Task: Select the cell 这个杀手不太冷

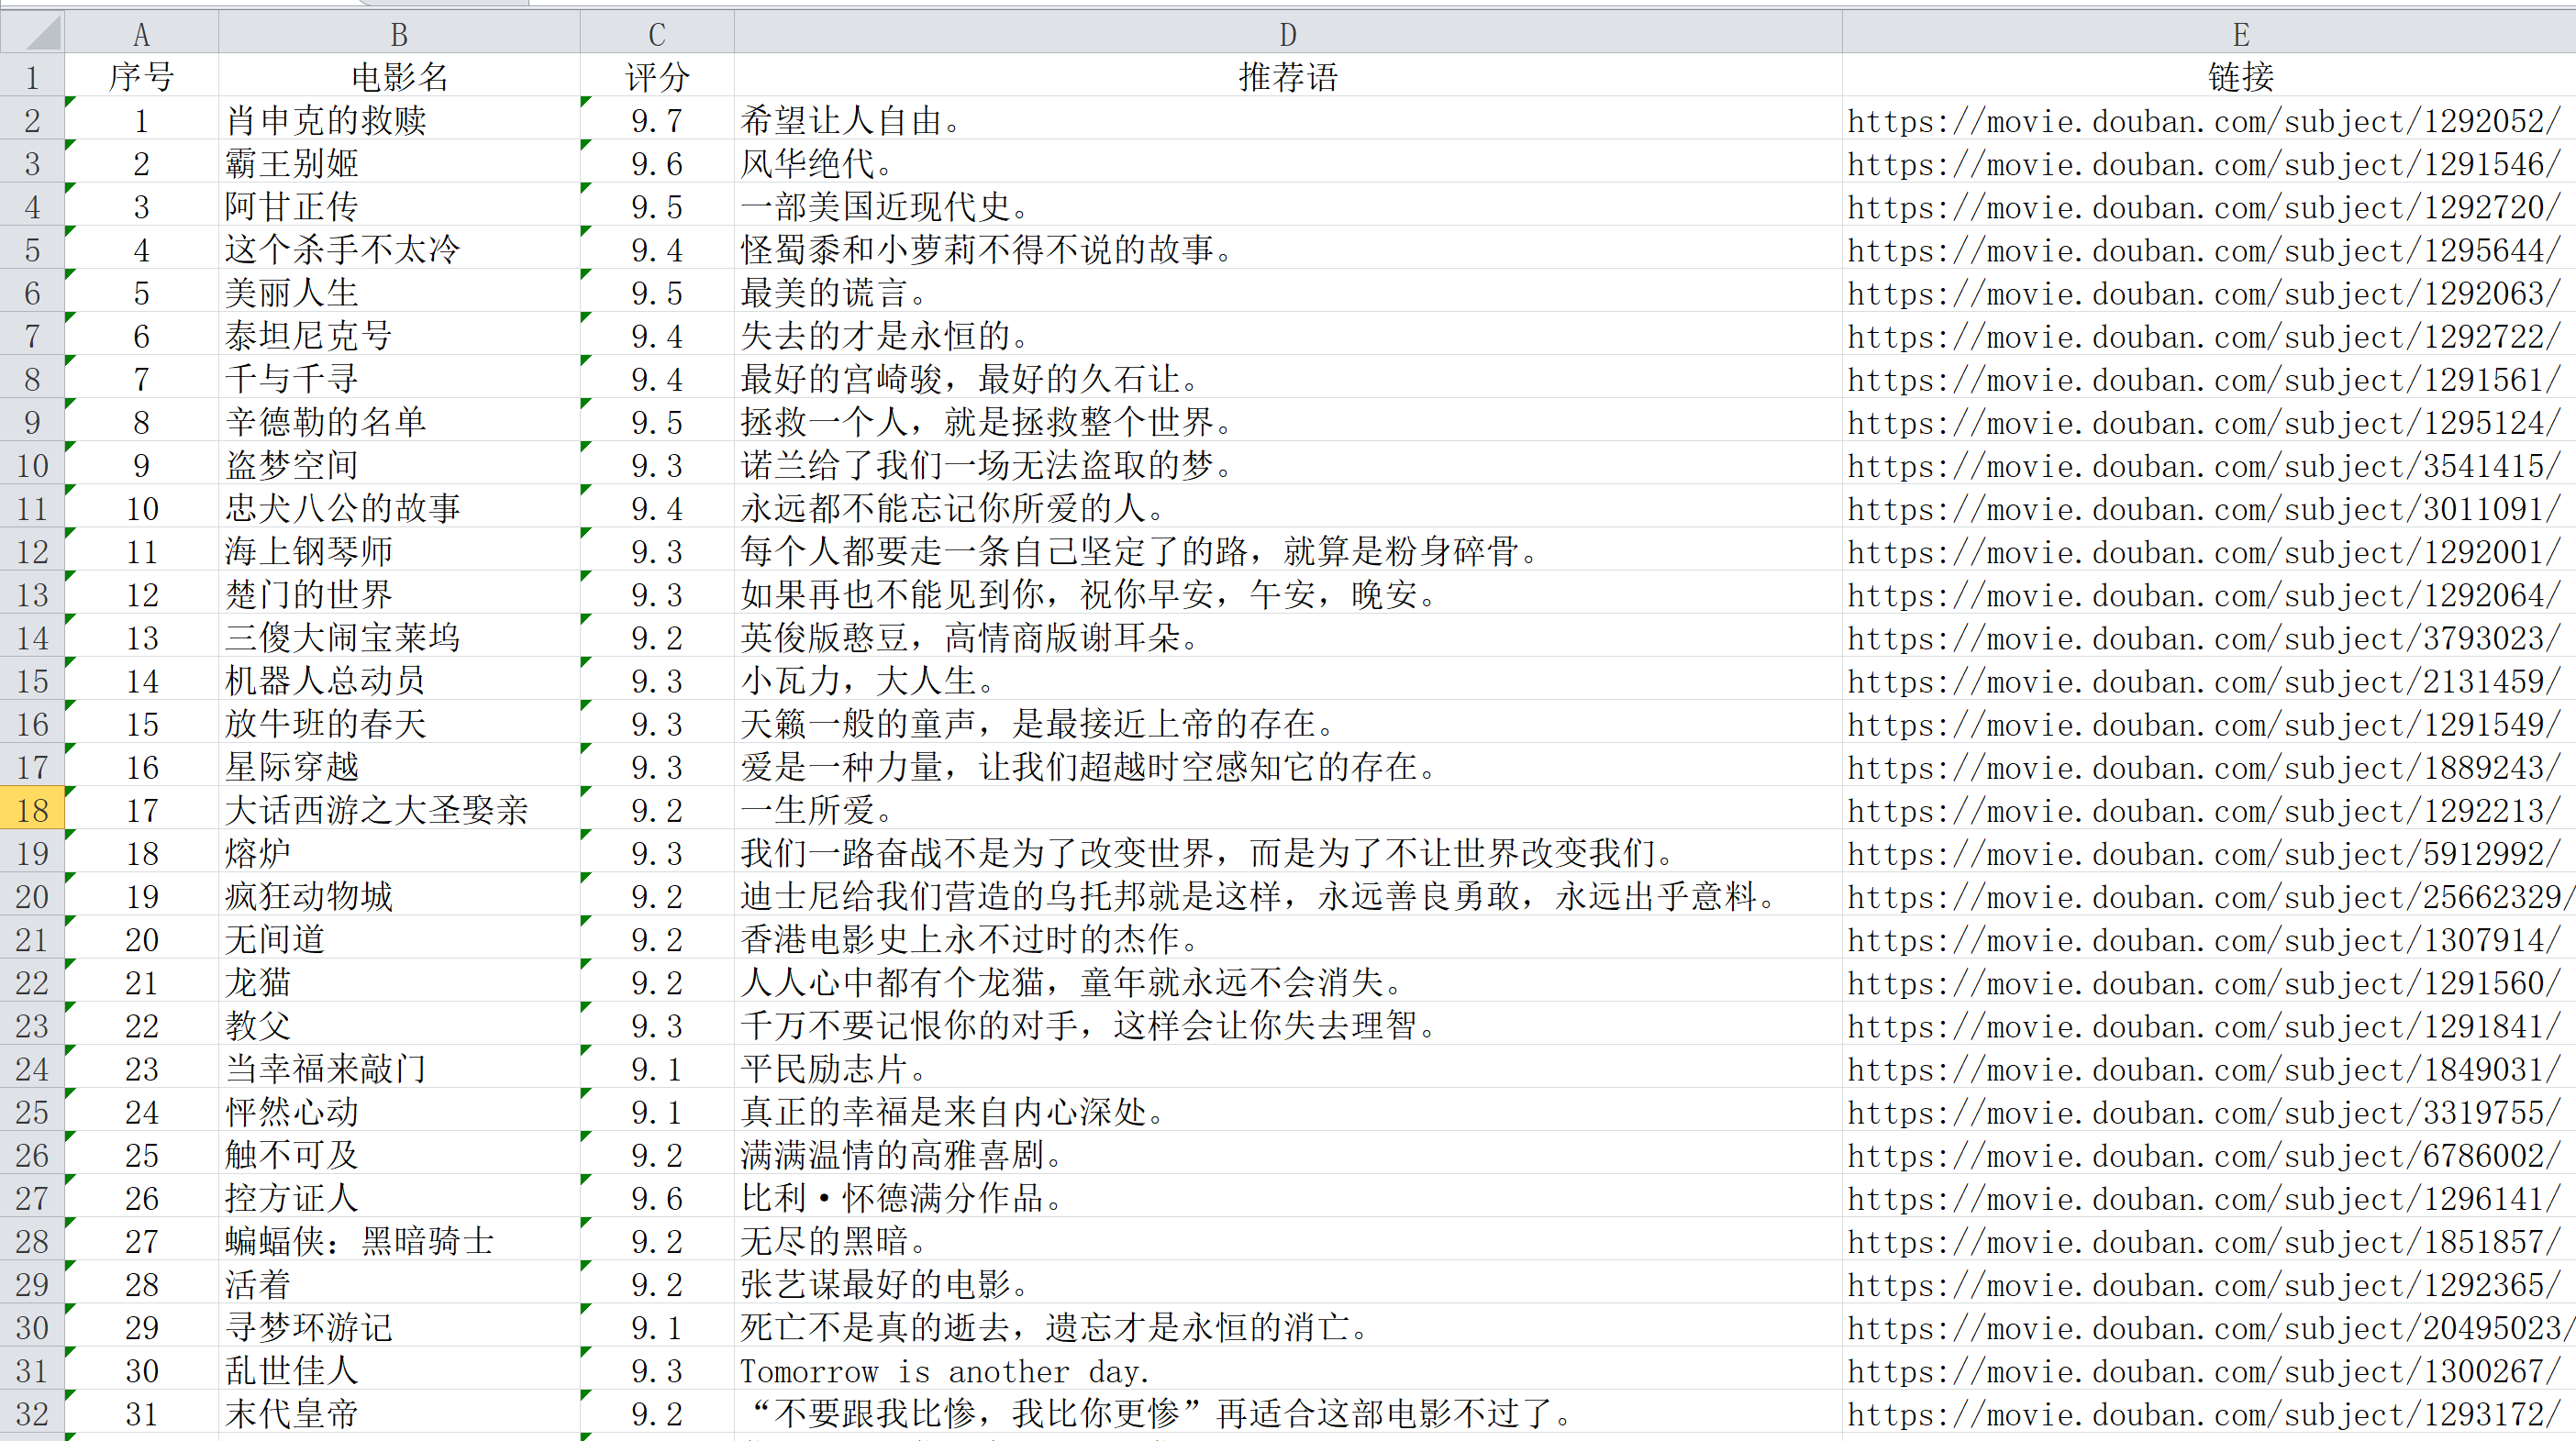Action: point(399,249)
